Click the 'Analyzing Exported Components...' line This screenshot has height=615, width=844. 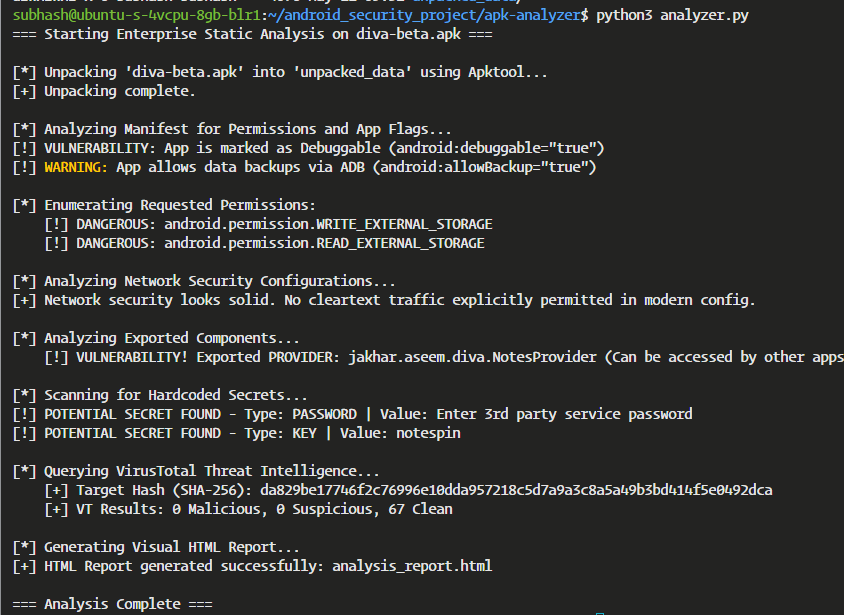pos(156,338)
